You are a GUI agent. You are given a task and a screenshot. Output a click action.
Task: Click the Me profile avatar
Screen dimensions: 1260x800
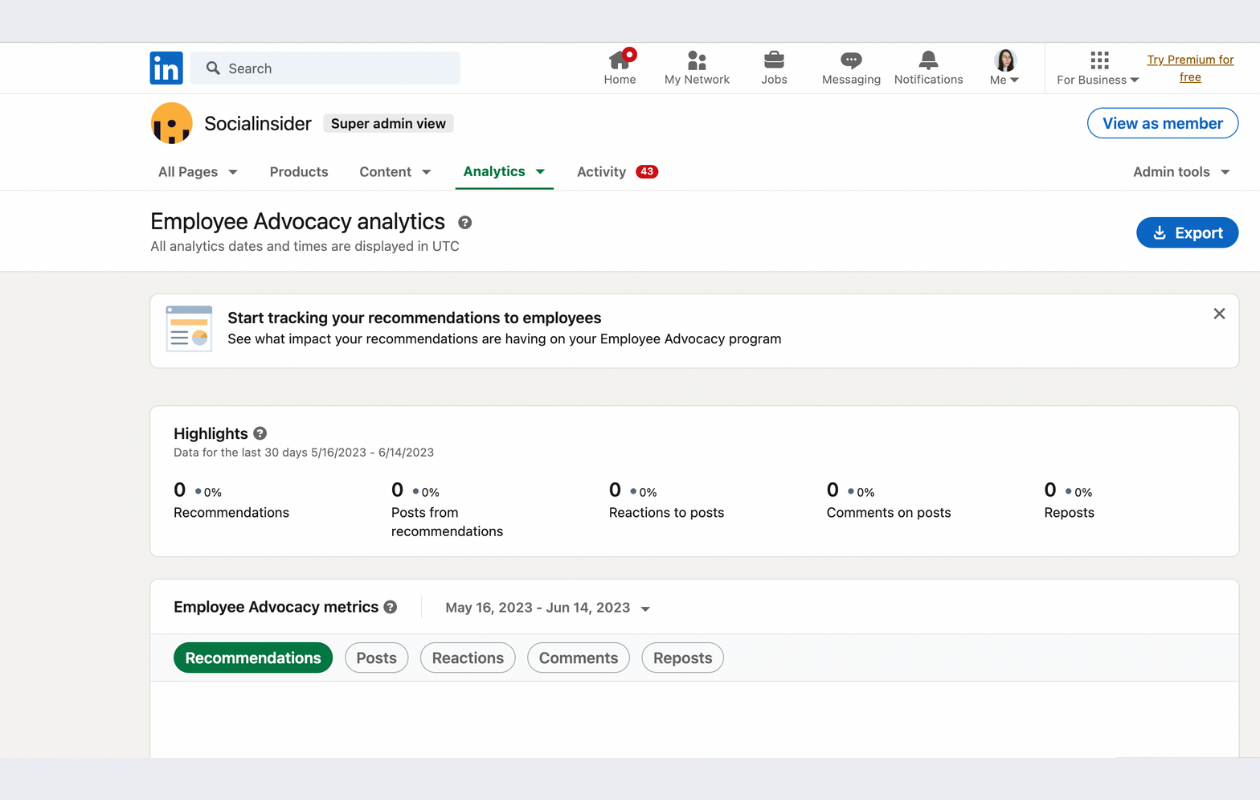tap(1005, 60)
